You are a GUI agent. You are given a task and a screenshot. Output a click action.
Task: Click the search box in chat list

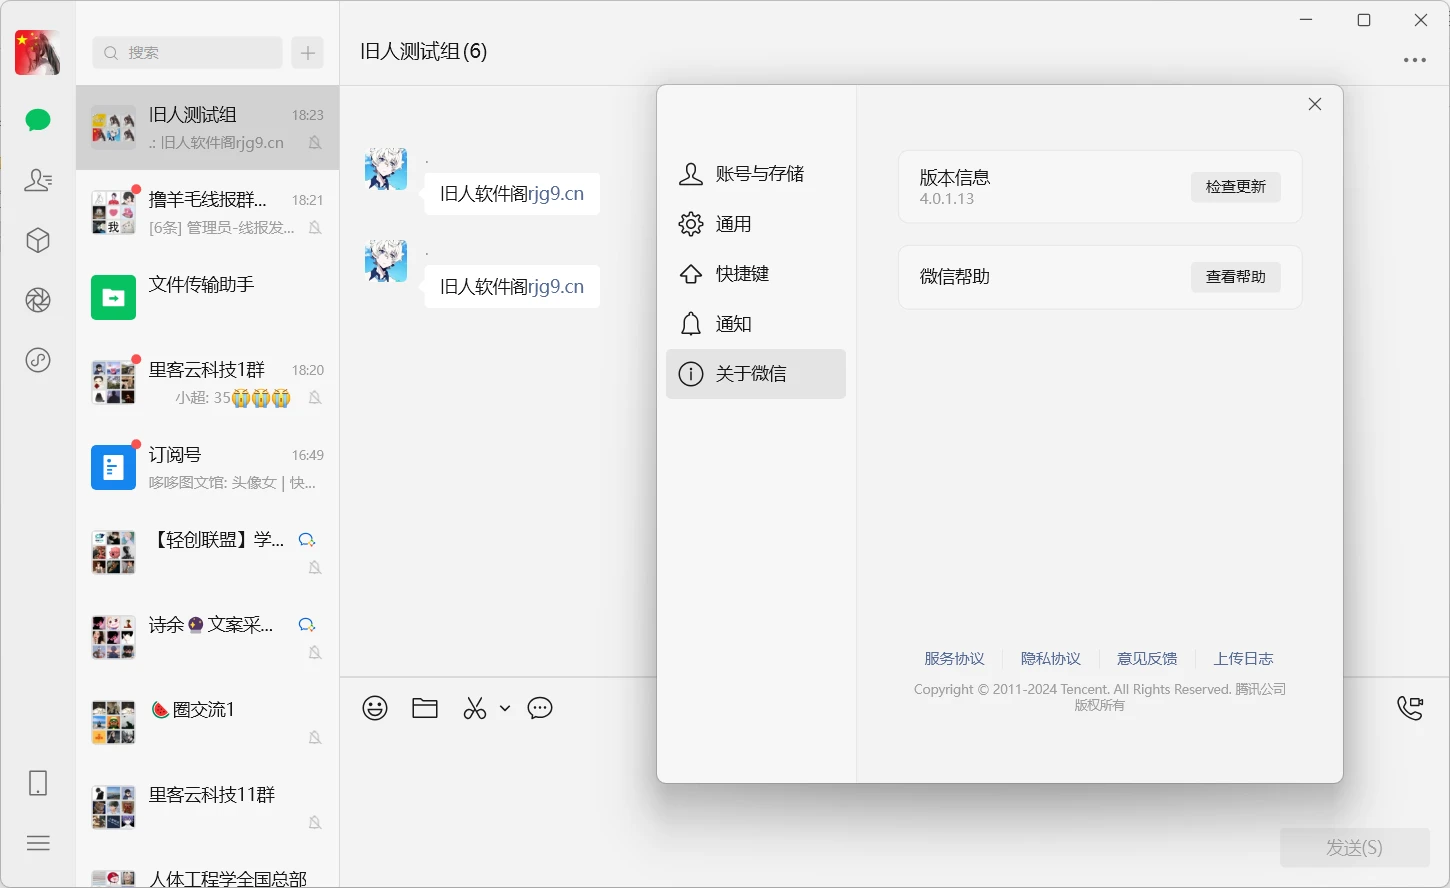pyautogui.click(x=188, y=52)
